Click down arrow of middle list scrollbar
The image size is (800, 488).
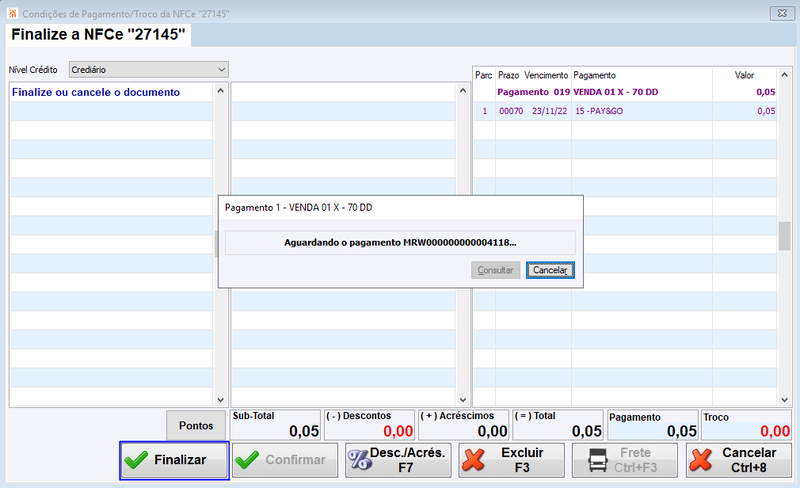tap(463, 400)
